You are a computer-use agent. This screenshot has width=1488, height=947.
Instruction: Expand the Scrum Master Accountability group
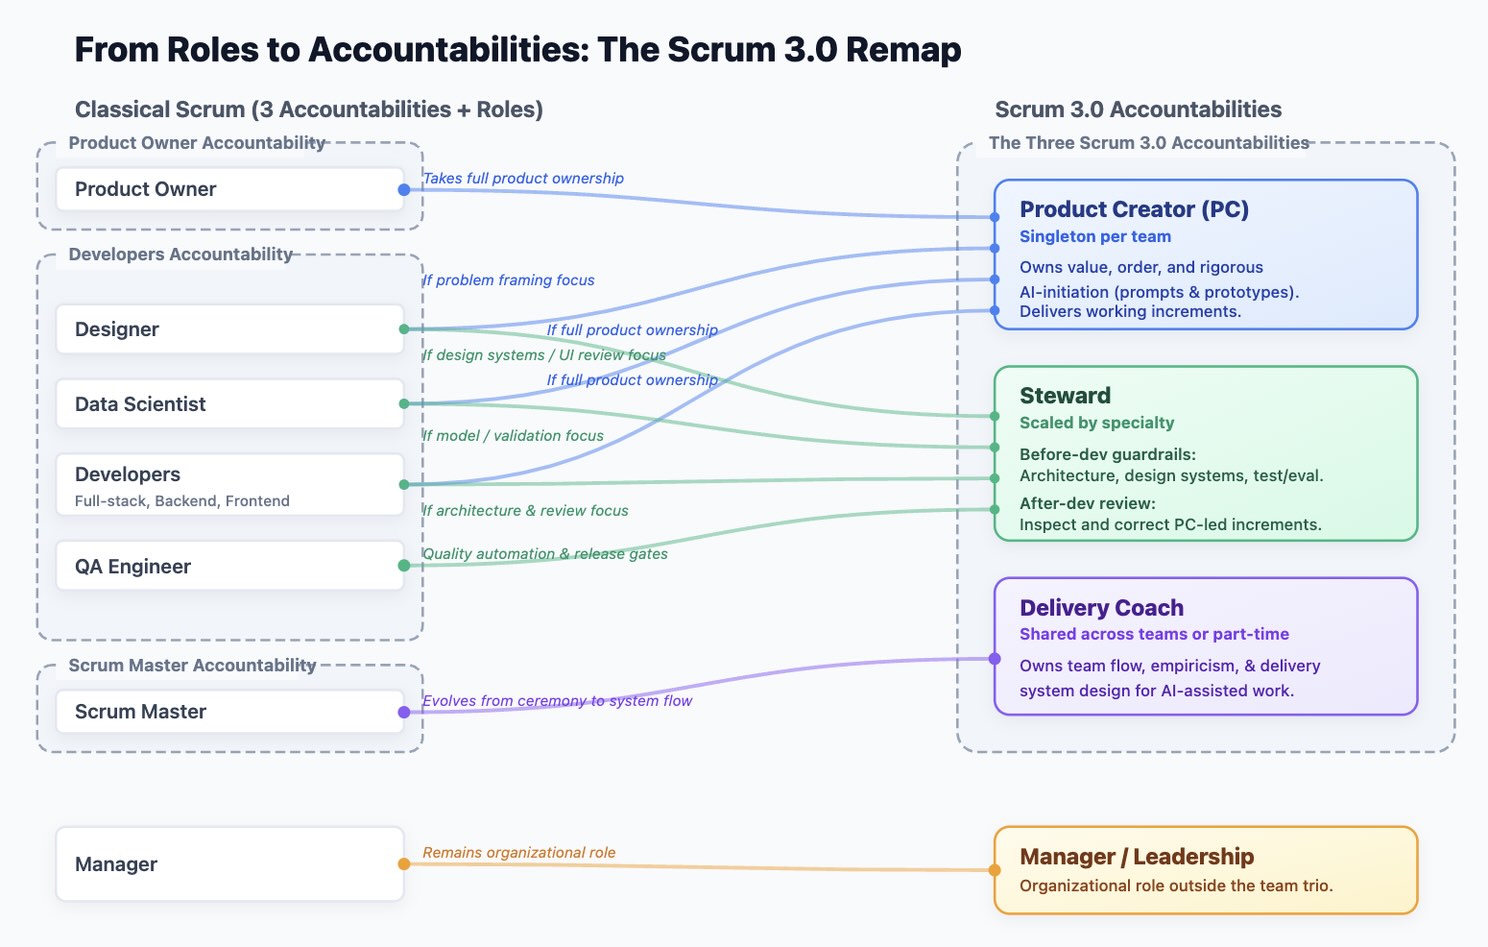191,665
